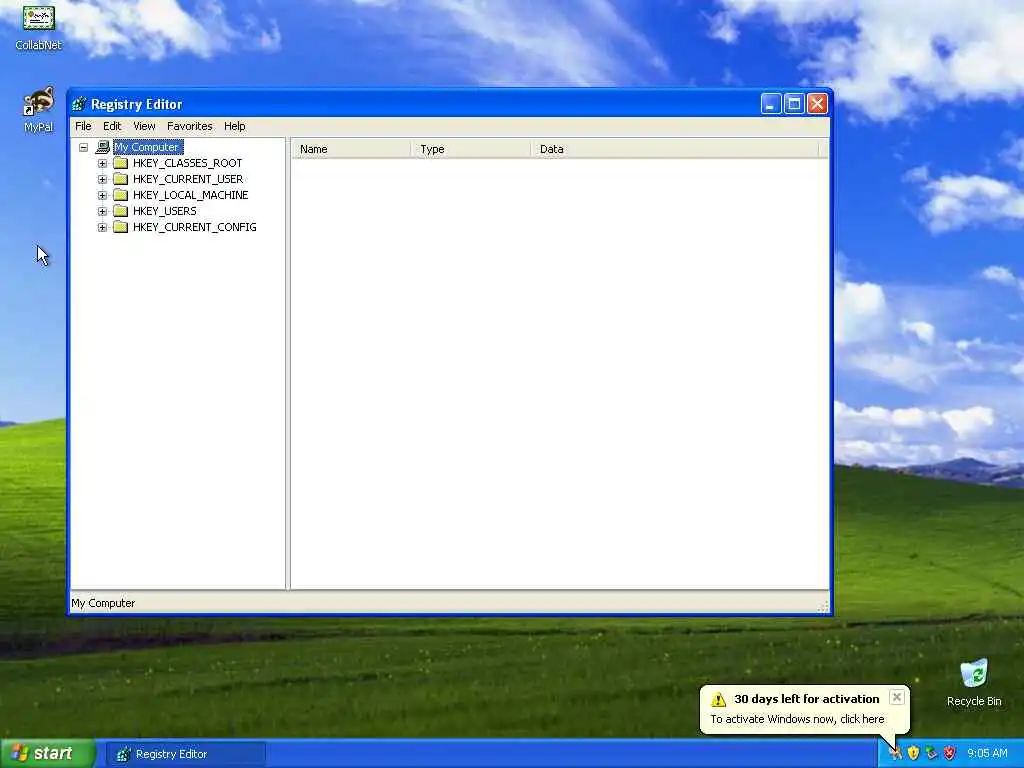This screenshot has width=1024, height=768.
Task: Click the HKEY_USERS folder icon
Action: coord(120,211)
